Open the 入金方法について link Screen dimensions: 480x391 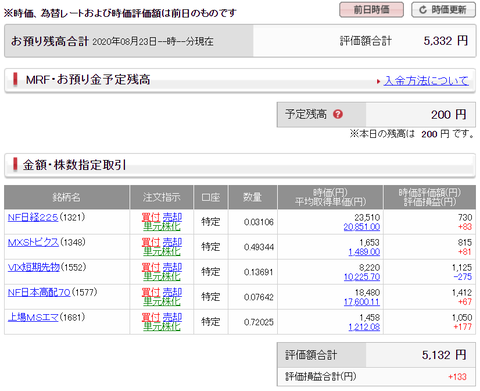(x=426, y=81)
